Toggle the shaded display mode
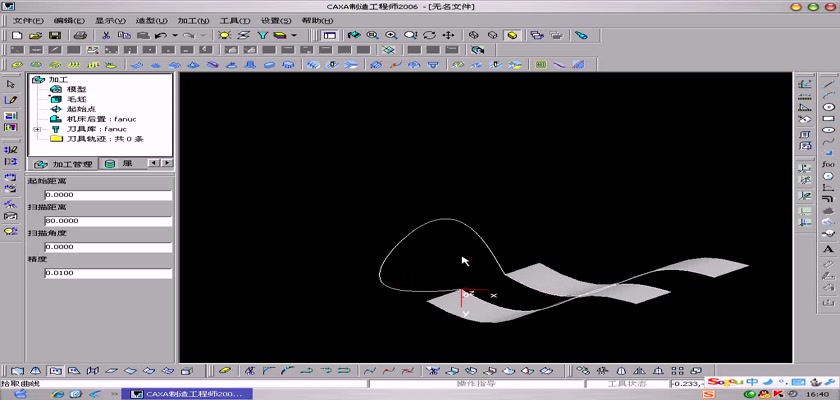The image size is (840, 400). coord(512,35)
